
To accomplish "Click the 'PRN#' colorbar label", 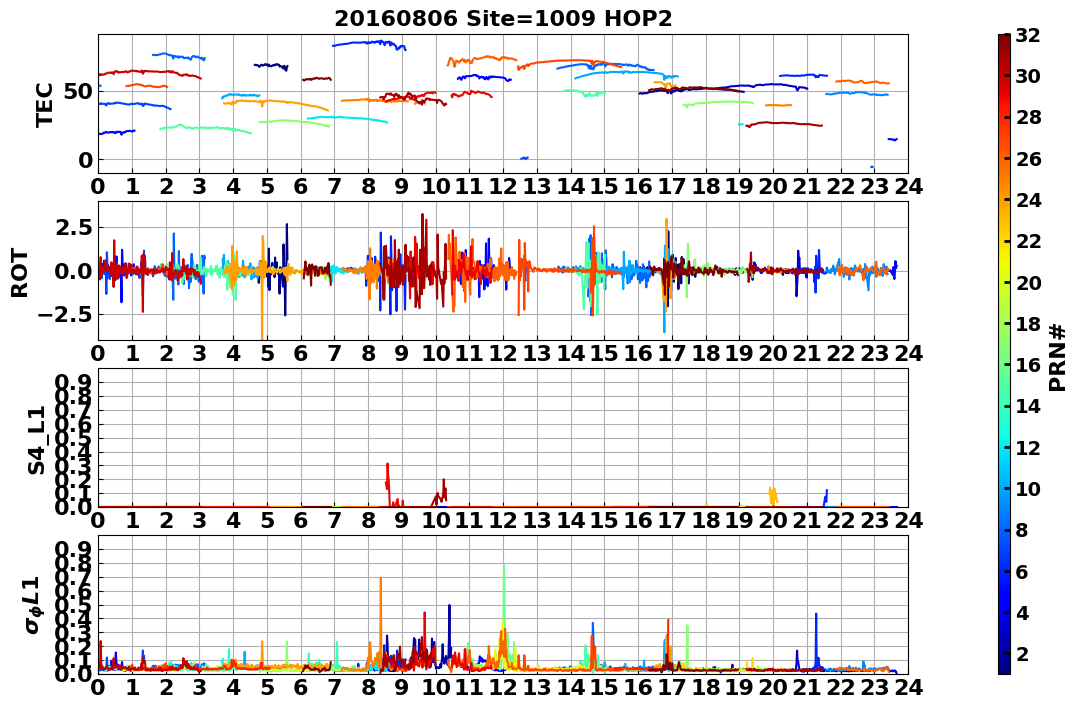I will pos(1058,358).
